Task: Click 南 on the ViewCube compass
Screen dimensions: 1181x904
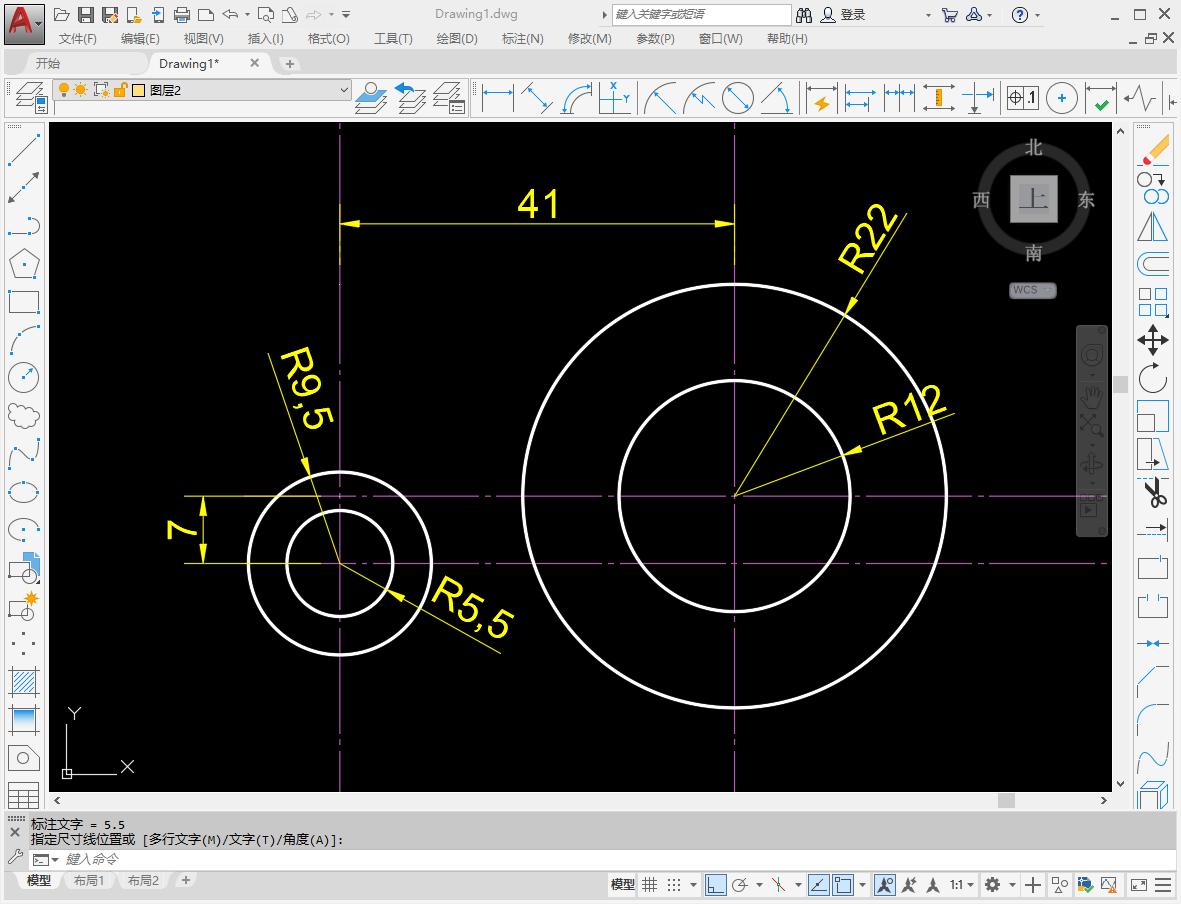Action: pyautogui.click(x=1033, y=254)
